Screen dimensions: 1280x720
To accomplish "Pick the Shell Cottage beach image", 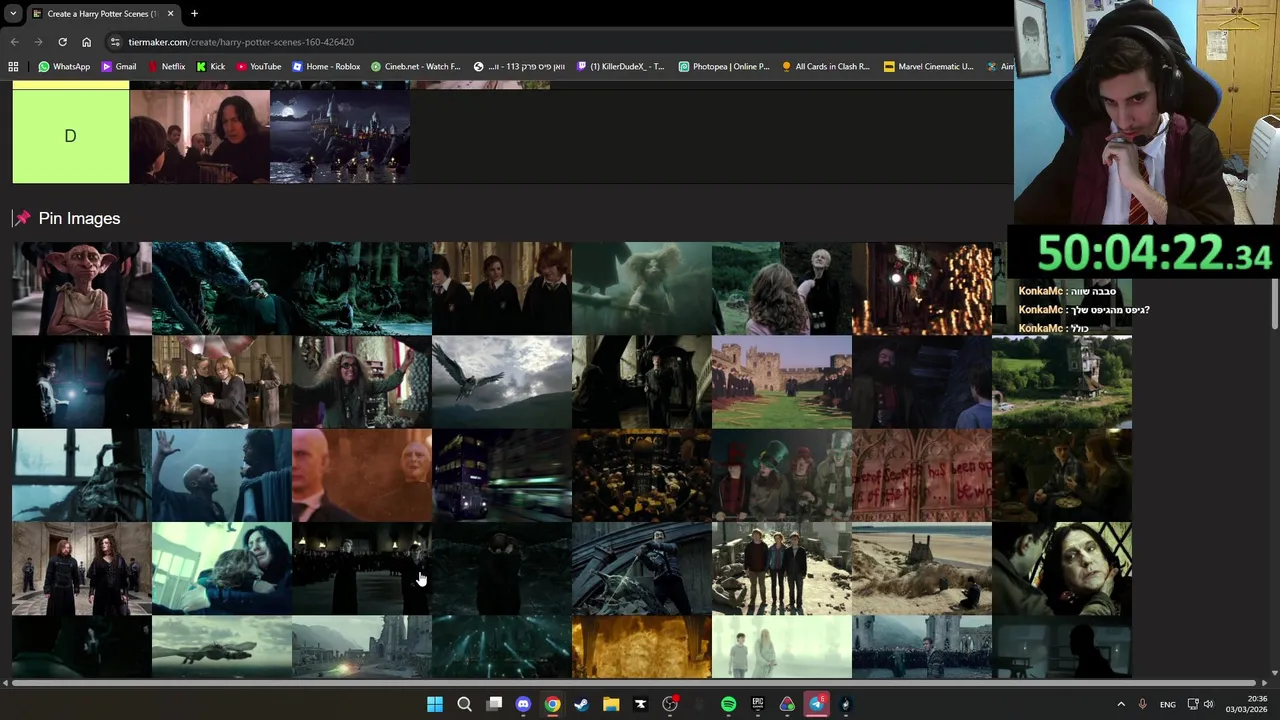I will tap(922, 569).
